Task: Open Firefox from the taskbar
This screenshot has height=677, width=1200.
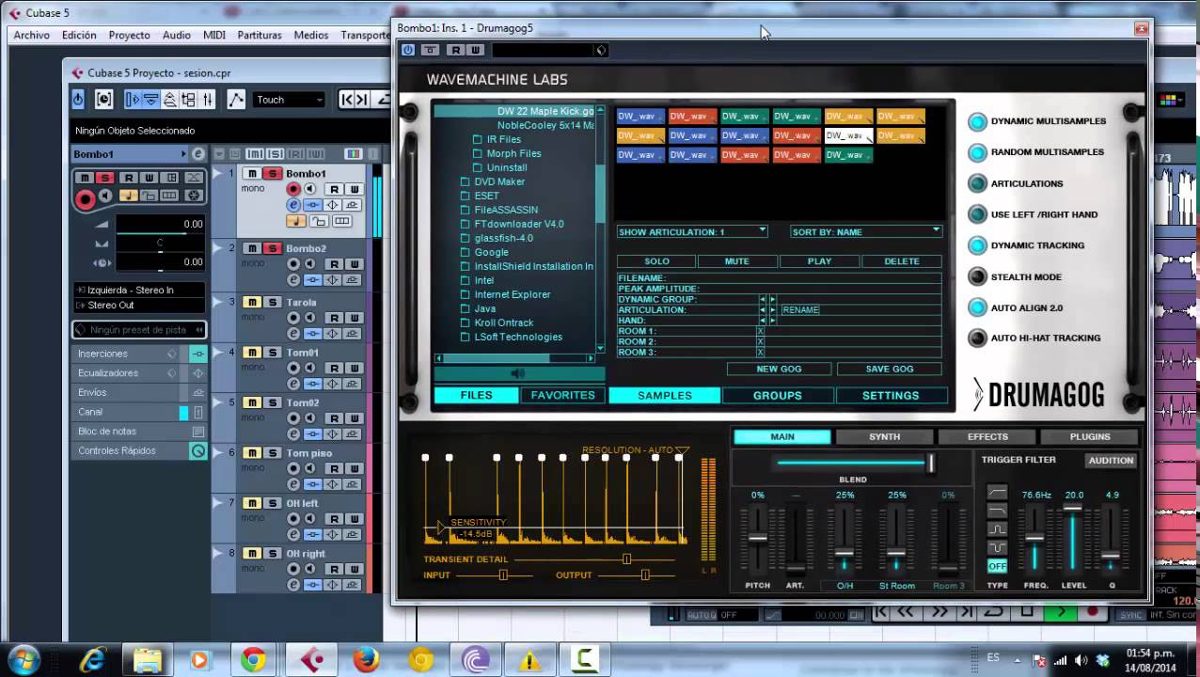Action: 366,659
